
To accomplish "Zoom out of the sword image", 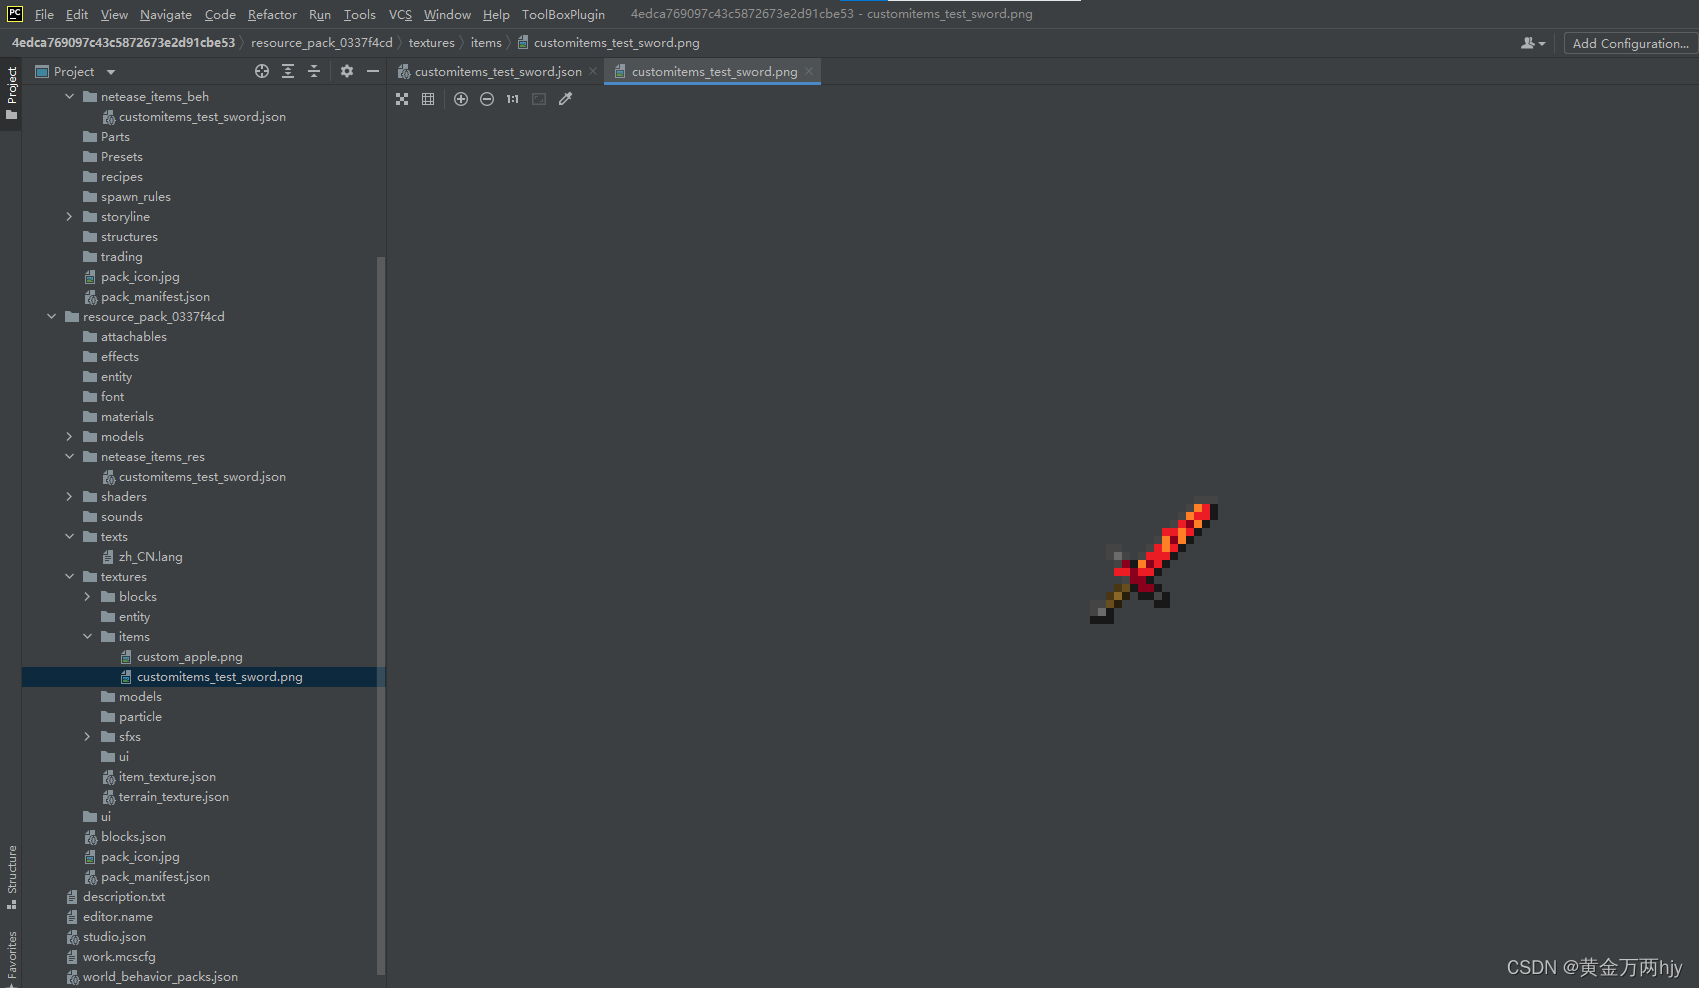I will coord(487,99).
